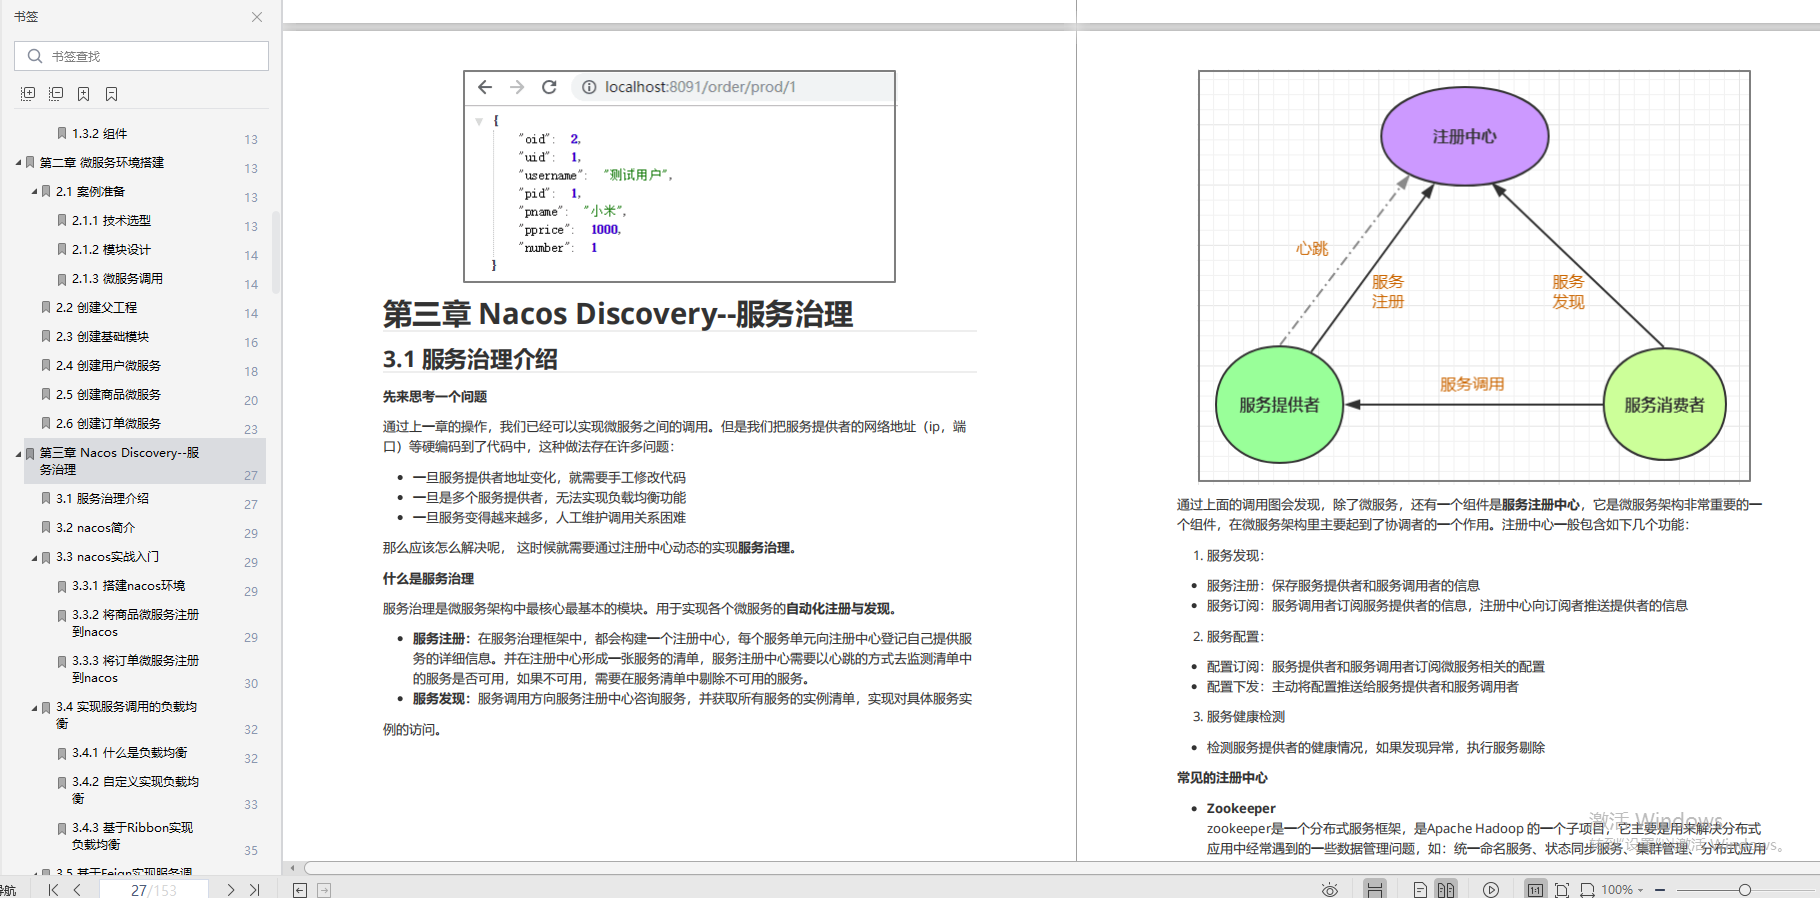This screenshot has width=1820, height=898.
Task: Click the 书签查找 bookmark search field
Action: pos(141,56)
